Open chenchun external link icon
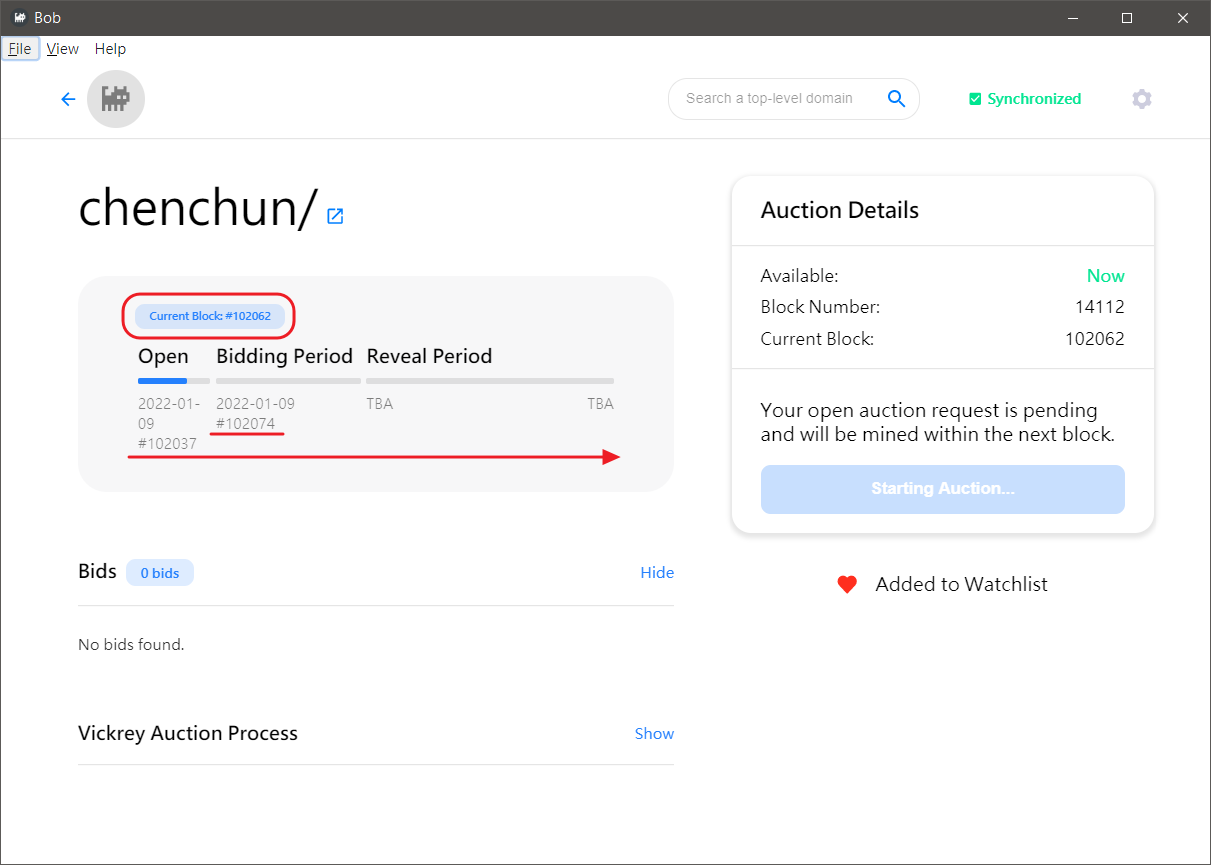The height and width of the screenshot is (865, 1211). click(336, 216)
